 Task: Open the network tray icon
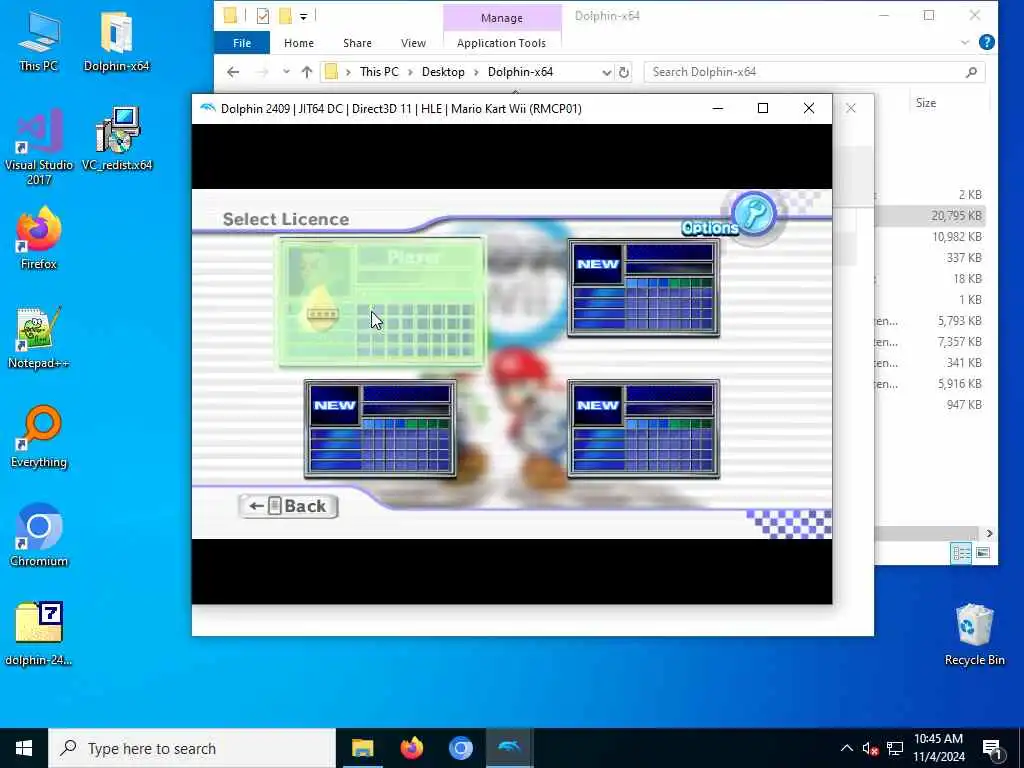895,748
